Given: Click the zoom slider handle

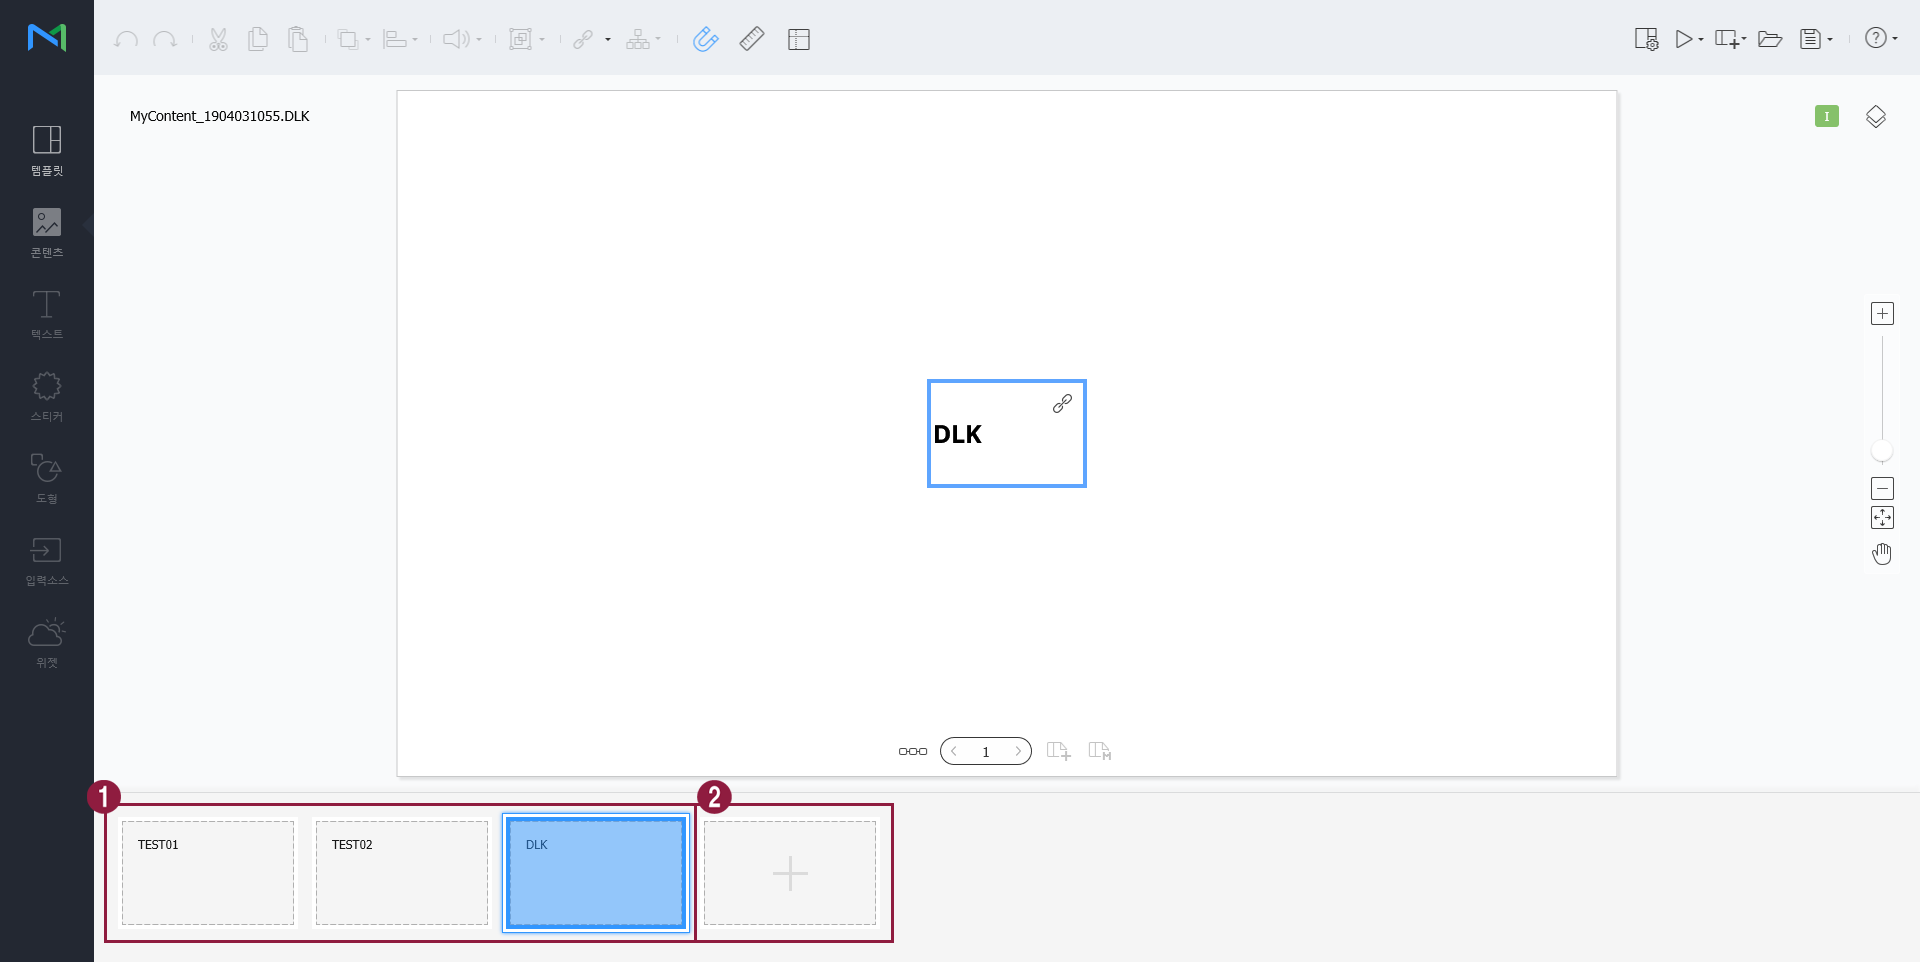Looking at the screenshot, I should 1882,452.
